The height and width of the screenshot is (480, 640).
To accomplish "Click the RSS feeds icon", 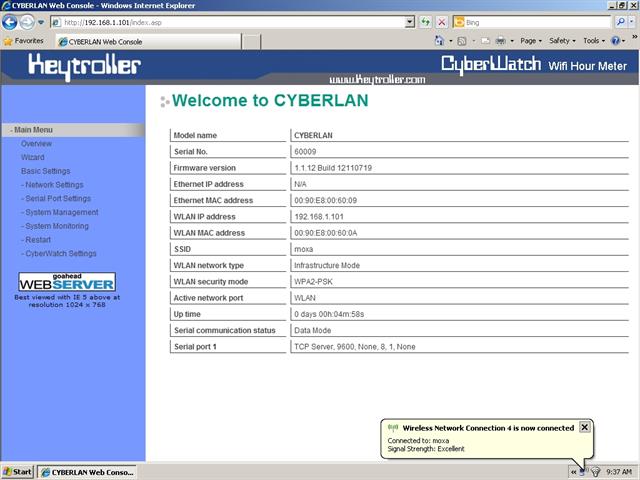I will click(x=463, y=41).
